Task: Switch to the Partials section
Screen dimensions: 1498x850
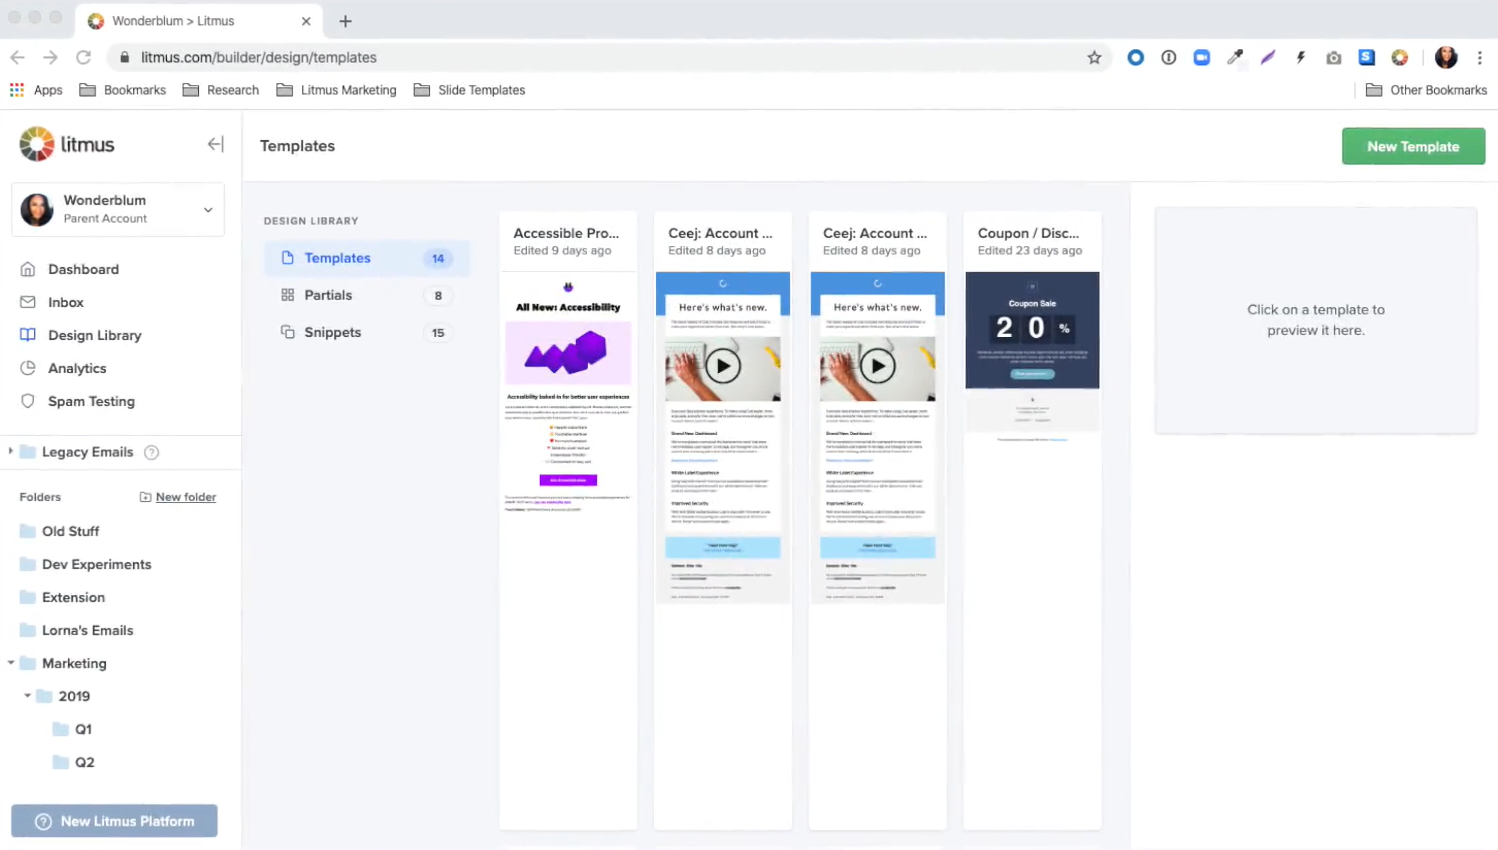Action: pos(328,295)
